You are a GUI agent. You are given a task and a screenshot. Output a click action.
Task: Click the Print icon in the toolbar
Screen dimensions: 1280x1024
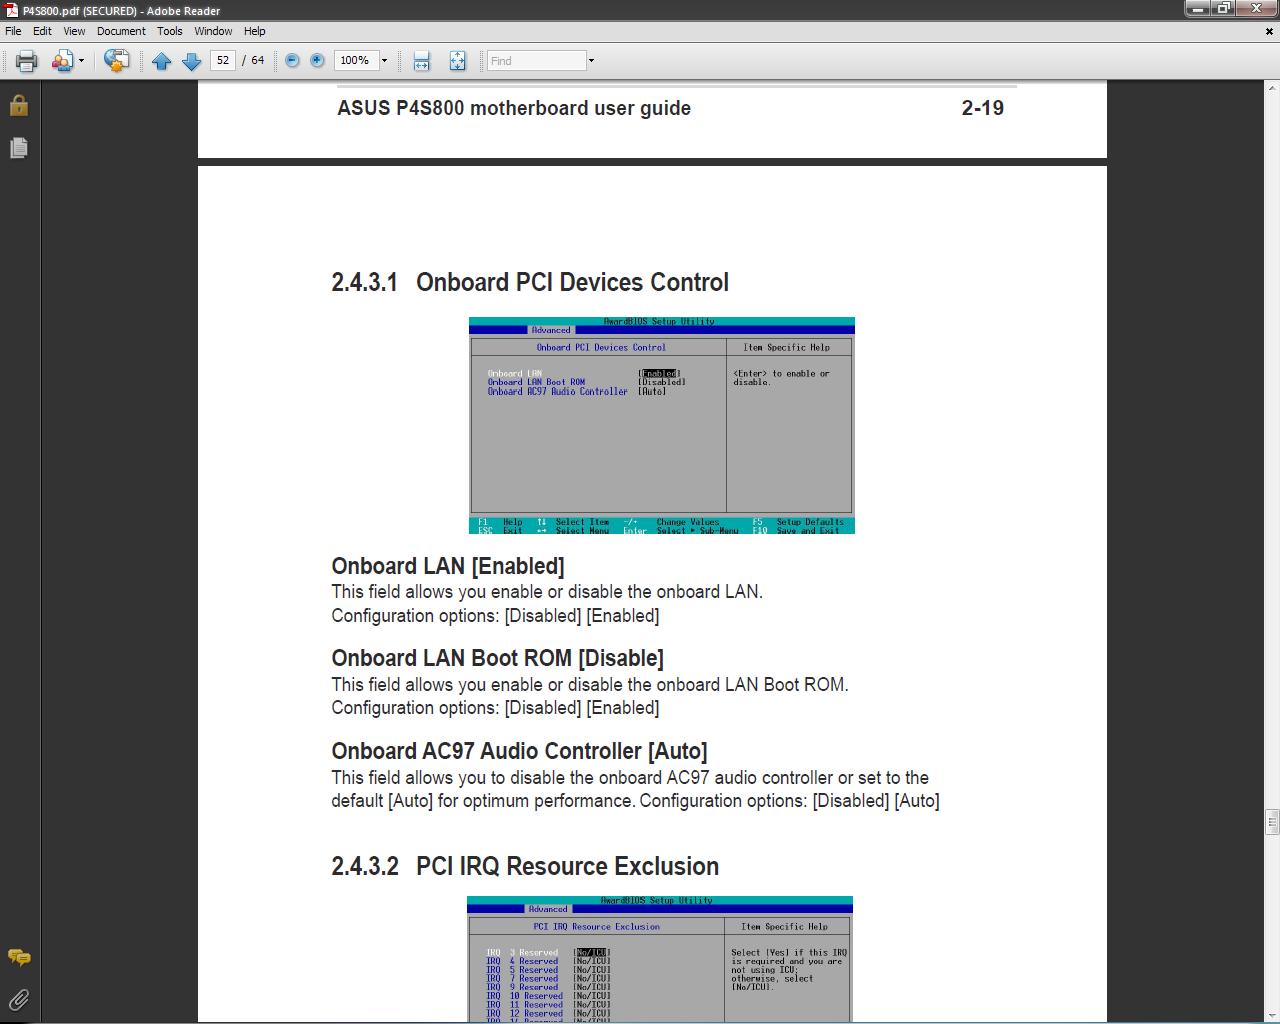click(26, 61)
